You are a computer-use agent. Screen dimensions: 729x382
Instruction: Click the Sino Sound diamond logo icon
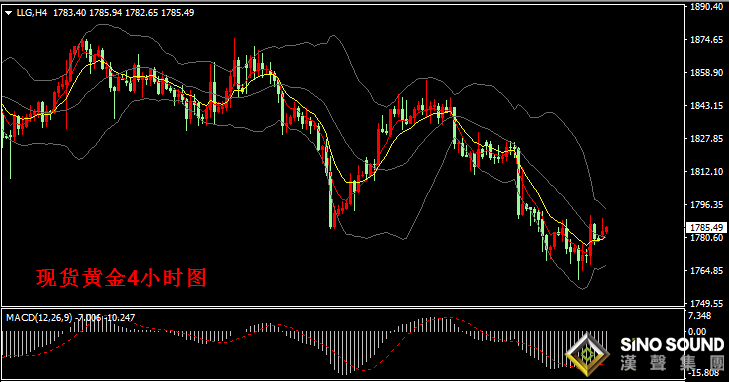(588, 354)
